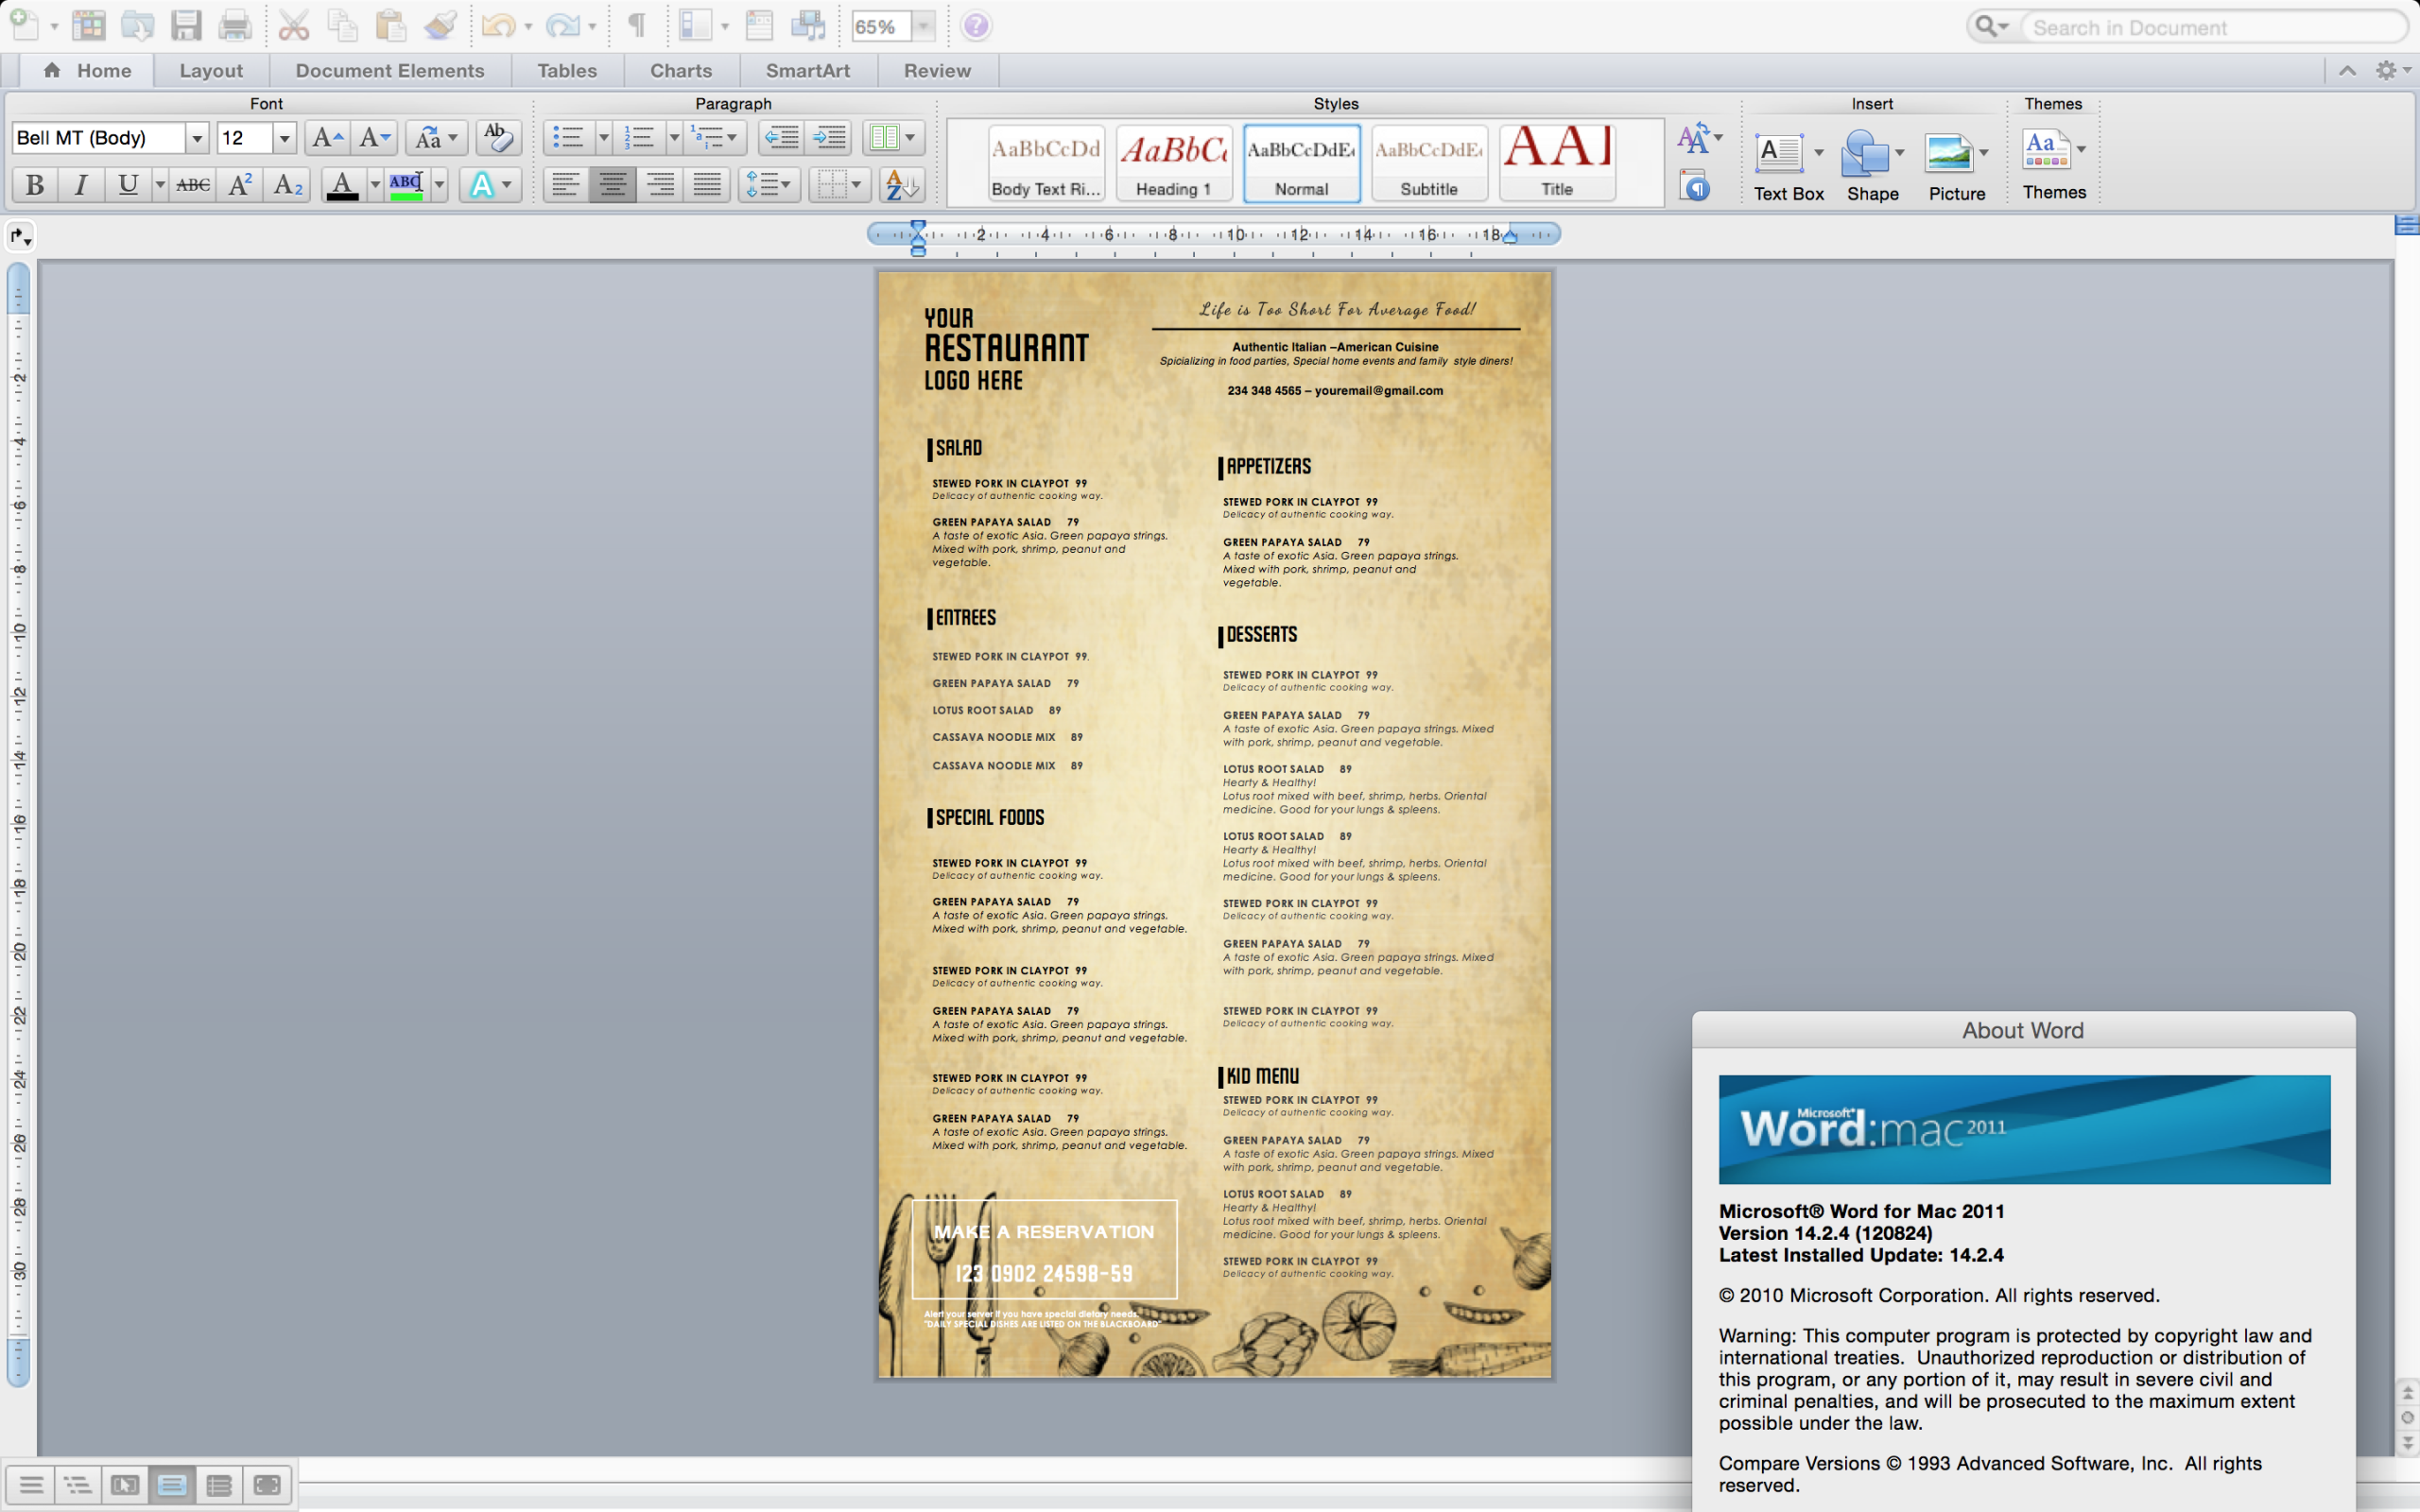
Task: Open the Tables tab
Action: [x=567, y=70]
